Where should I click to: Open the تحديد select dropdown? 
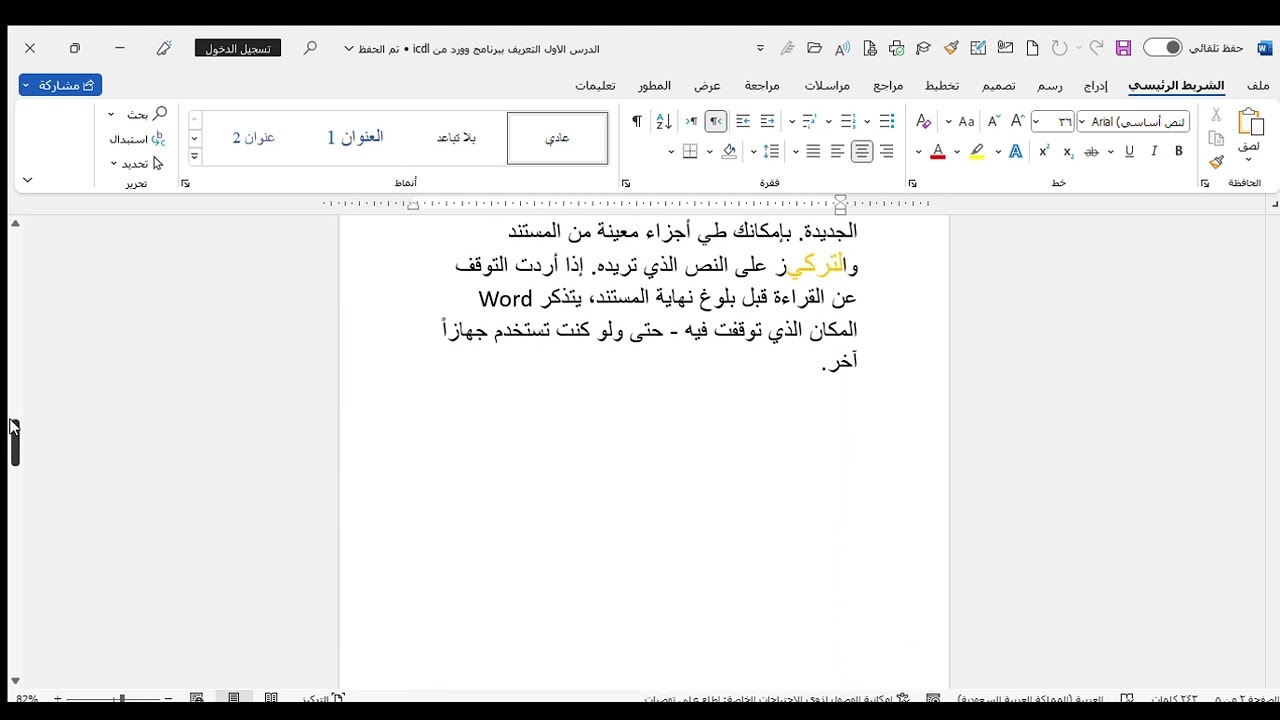(x=114, y=163)
